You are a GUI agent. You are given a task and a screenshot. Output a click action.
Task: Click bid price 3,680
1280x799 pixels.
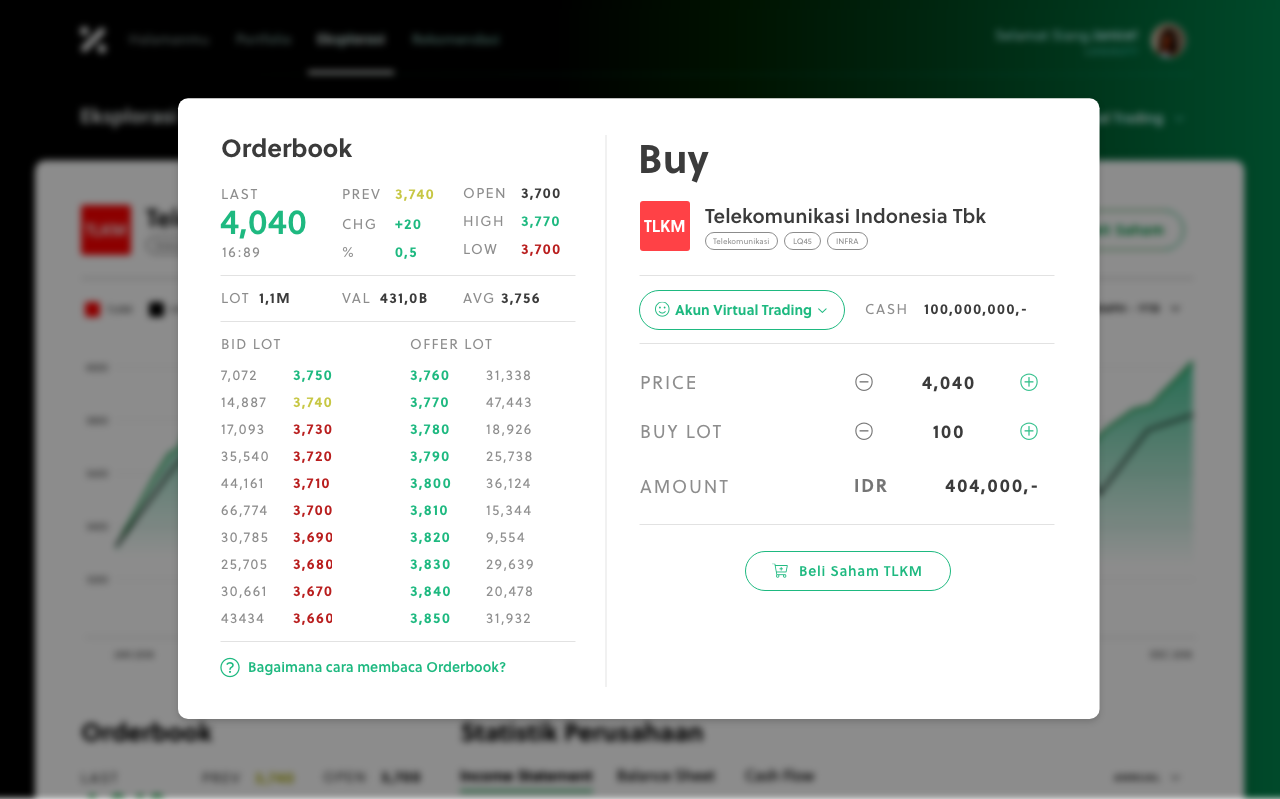pyautogui.click(x=312, y=565)
